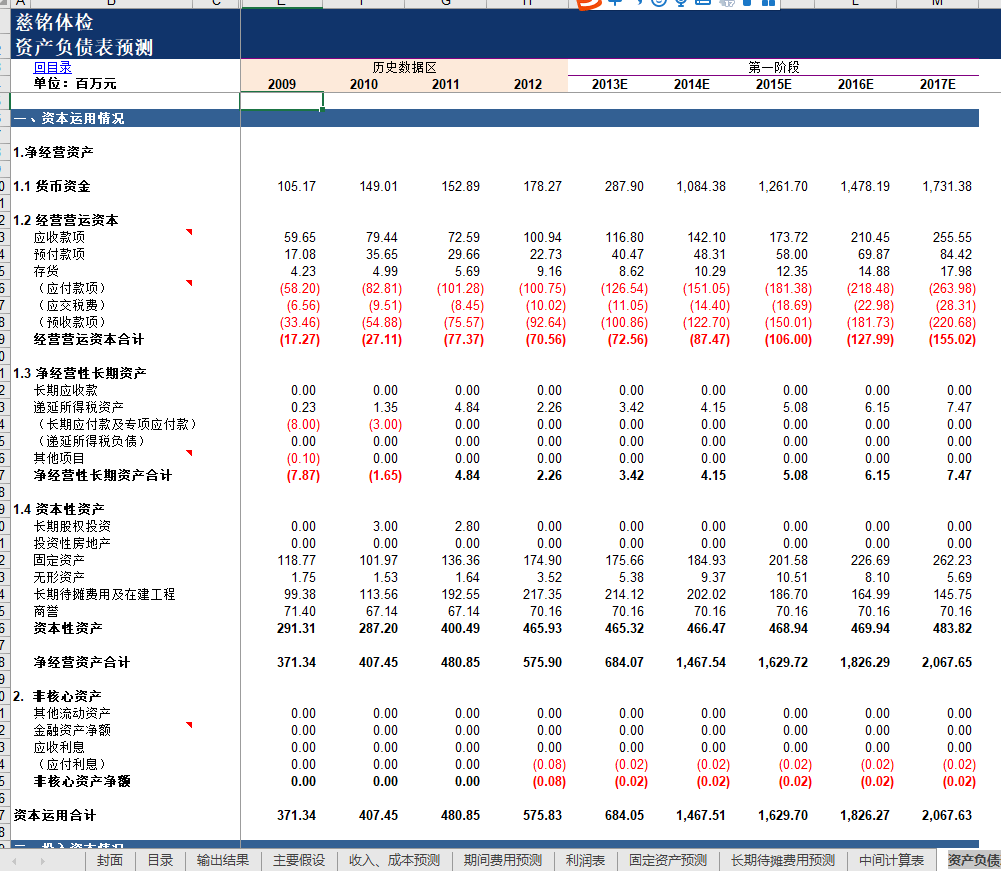Open the Sogou emoji smiley icon

click(657, 3)
